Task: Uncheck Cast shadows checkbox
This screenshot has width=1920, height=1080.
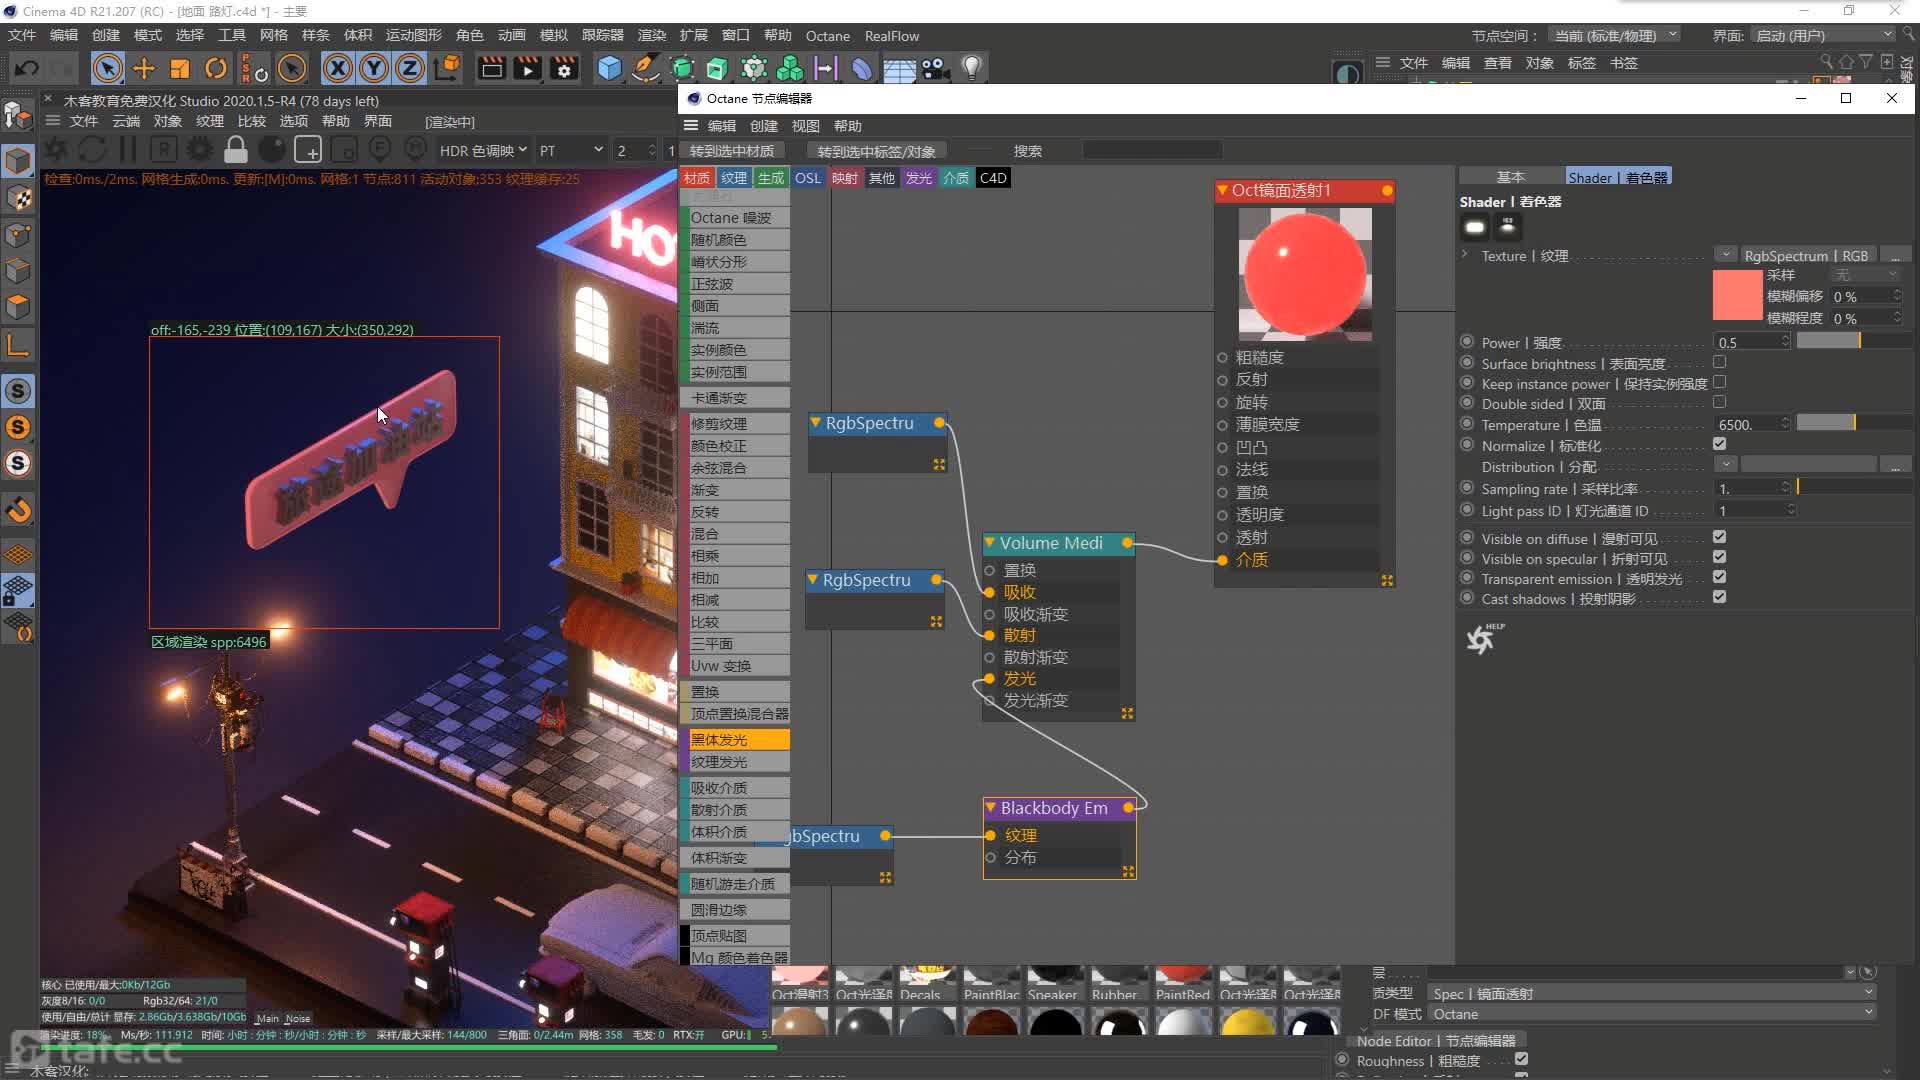Action: tap(1719, 597)
